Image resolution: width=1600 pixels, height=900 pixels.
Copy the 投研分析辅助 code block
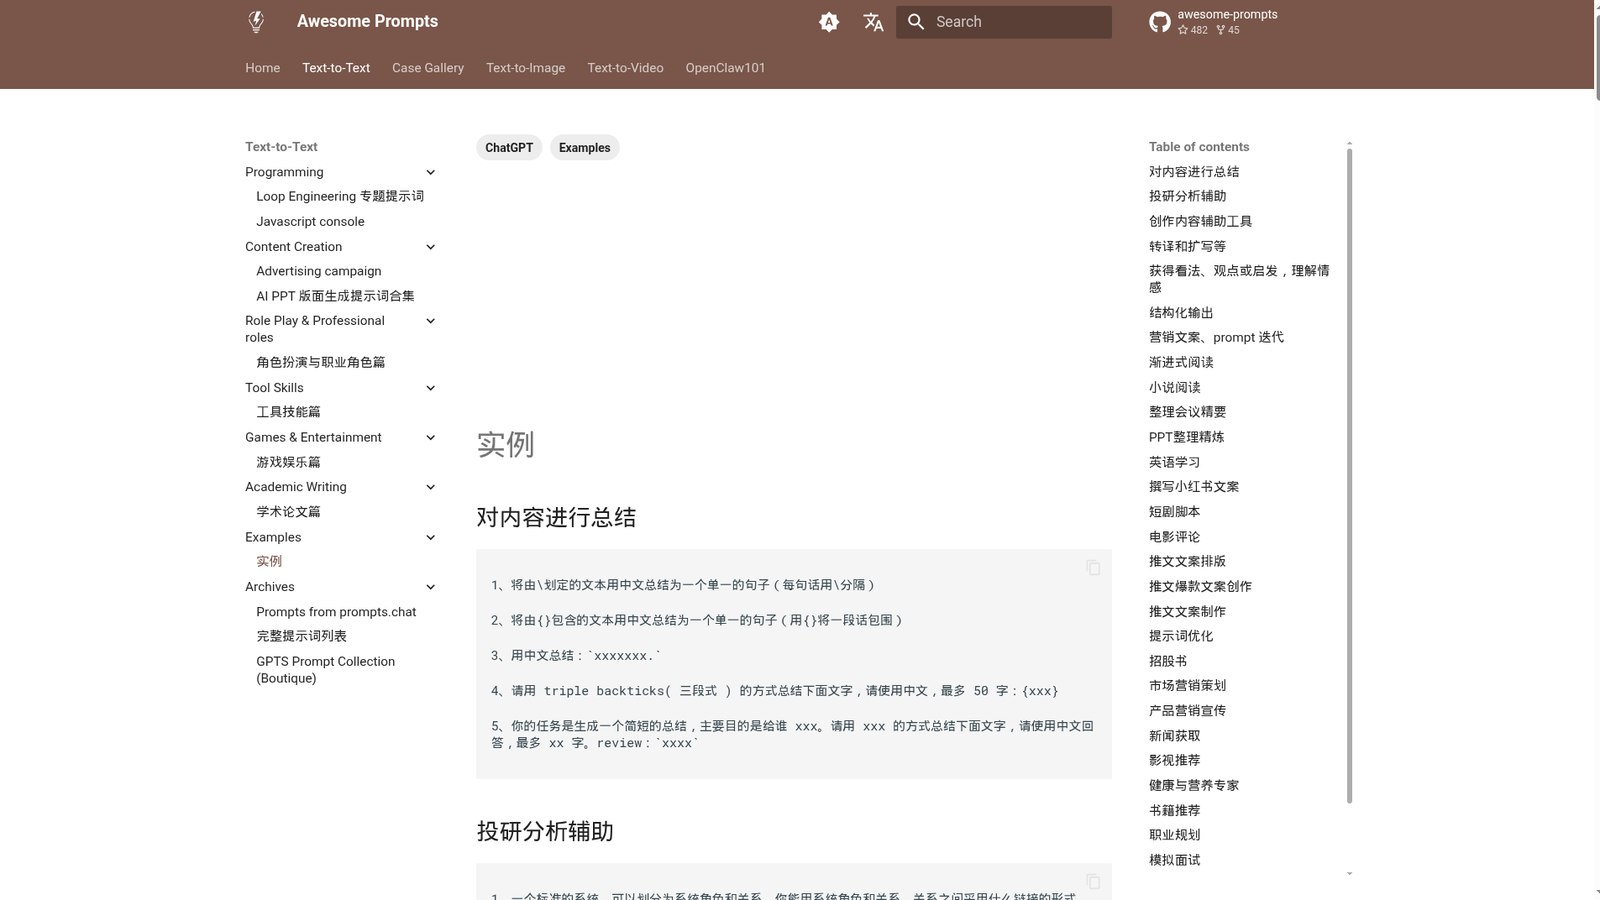click(x=1093, y=882)
